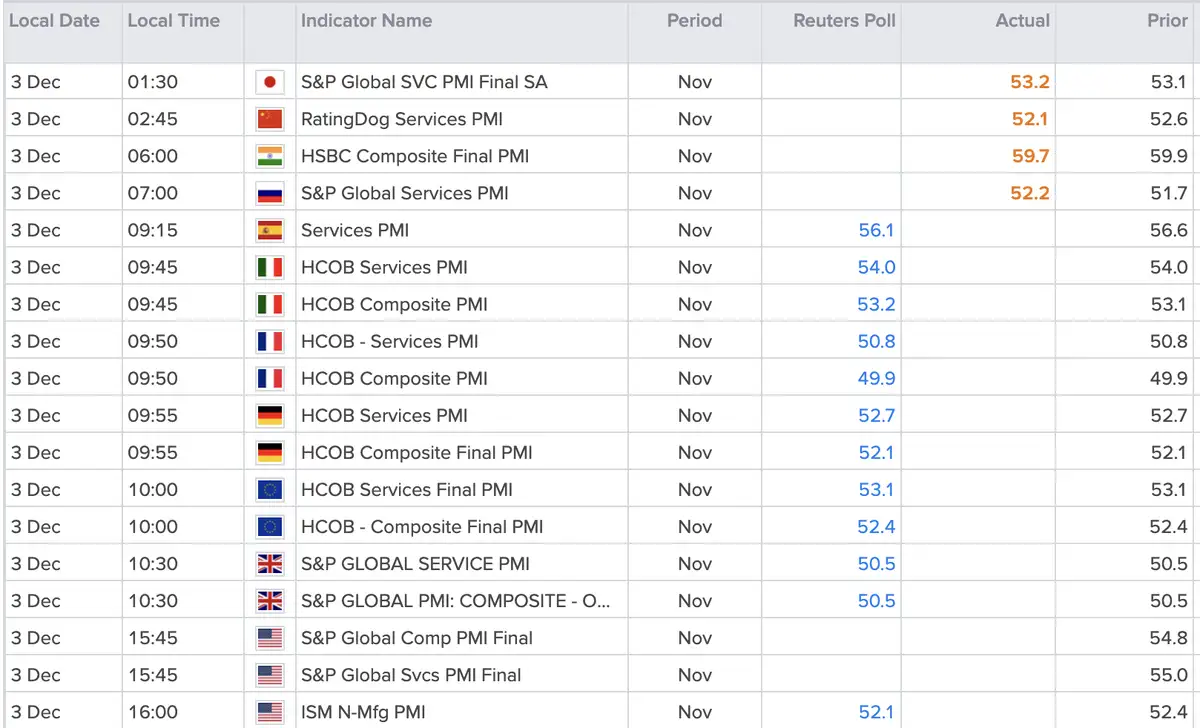
Task: Click US flag beside S&P Global Comp PMI Final
Action: [270, 637]
